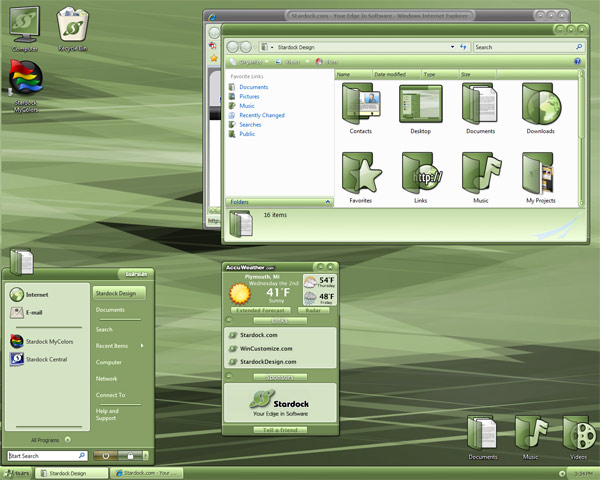Open the Views dropdown in Explorer toolbar
This screenshot has width=600, height=480.
coord(292,62)
